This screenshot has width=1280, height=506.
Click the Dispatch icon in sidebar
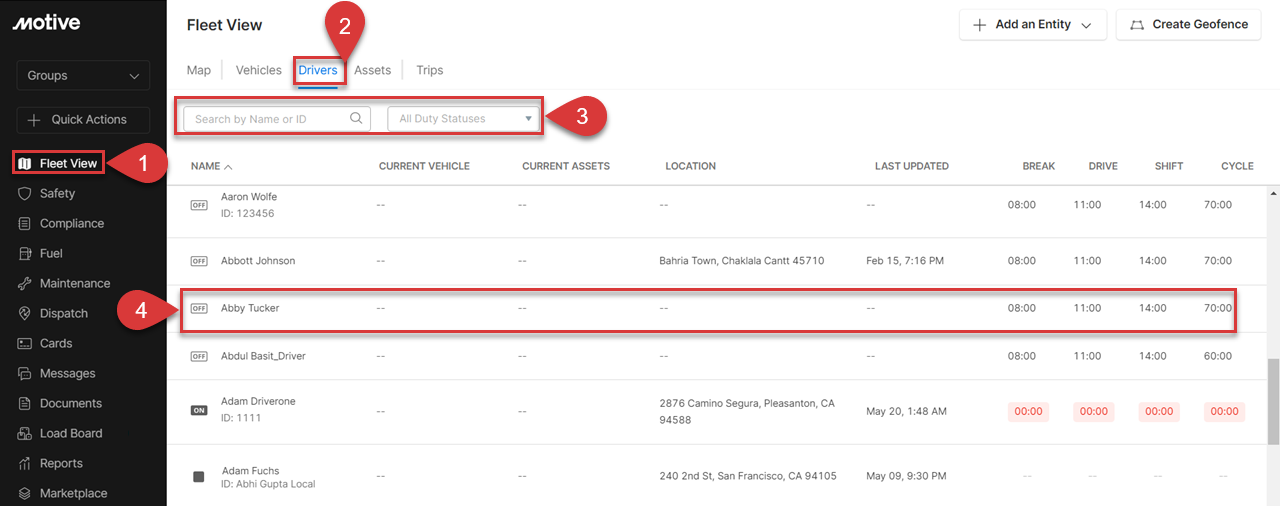[25, 313]
